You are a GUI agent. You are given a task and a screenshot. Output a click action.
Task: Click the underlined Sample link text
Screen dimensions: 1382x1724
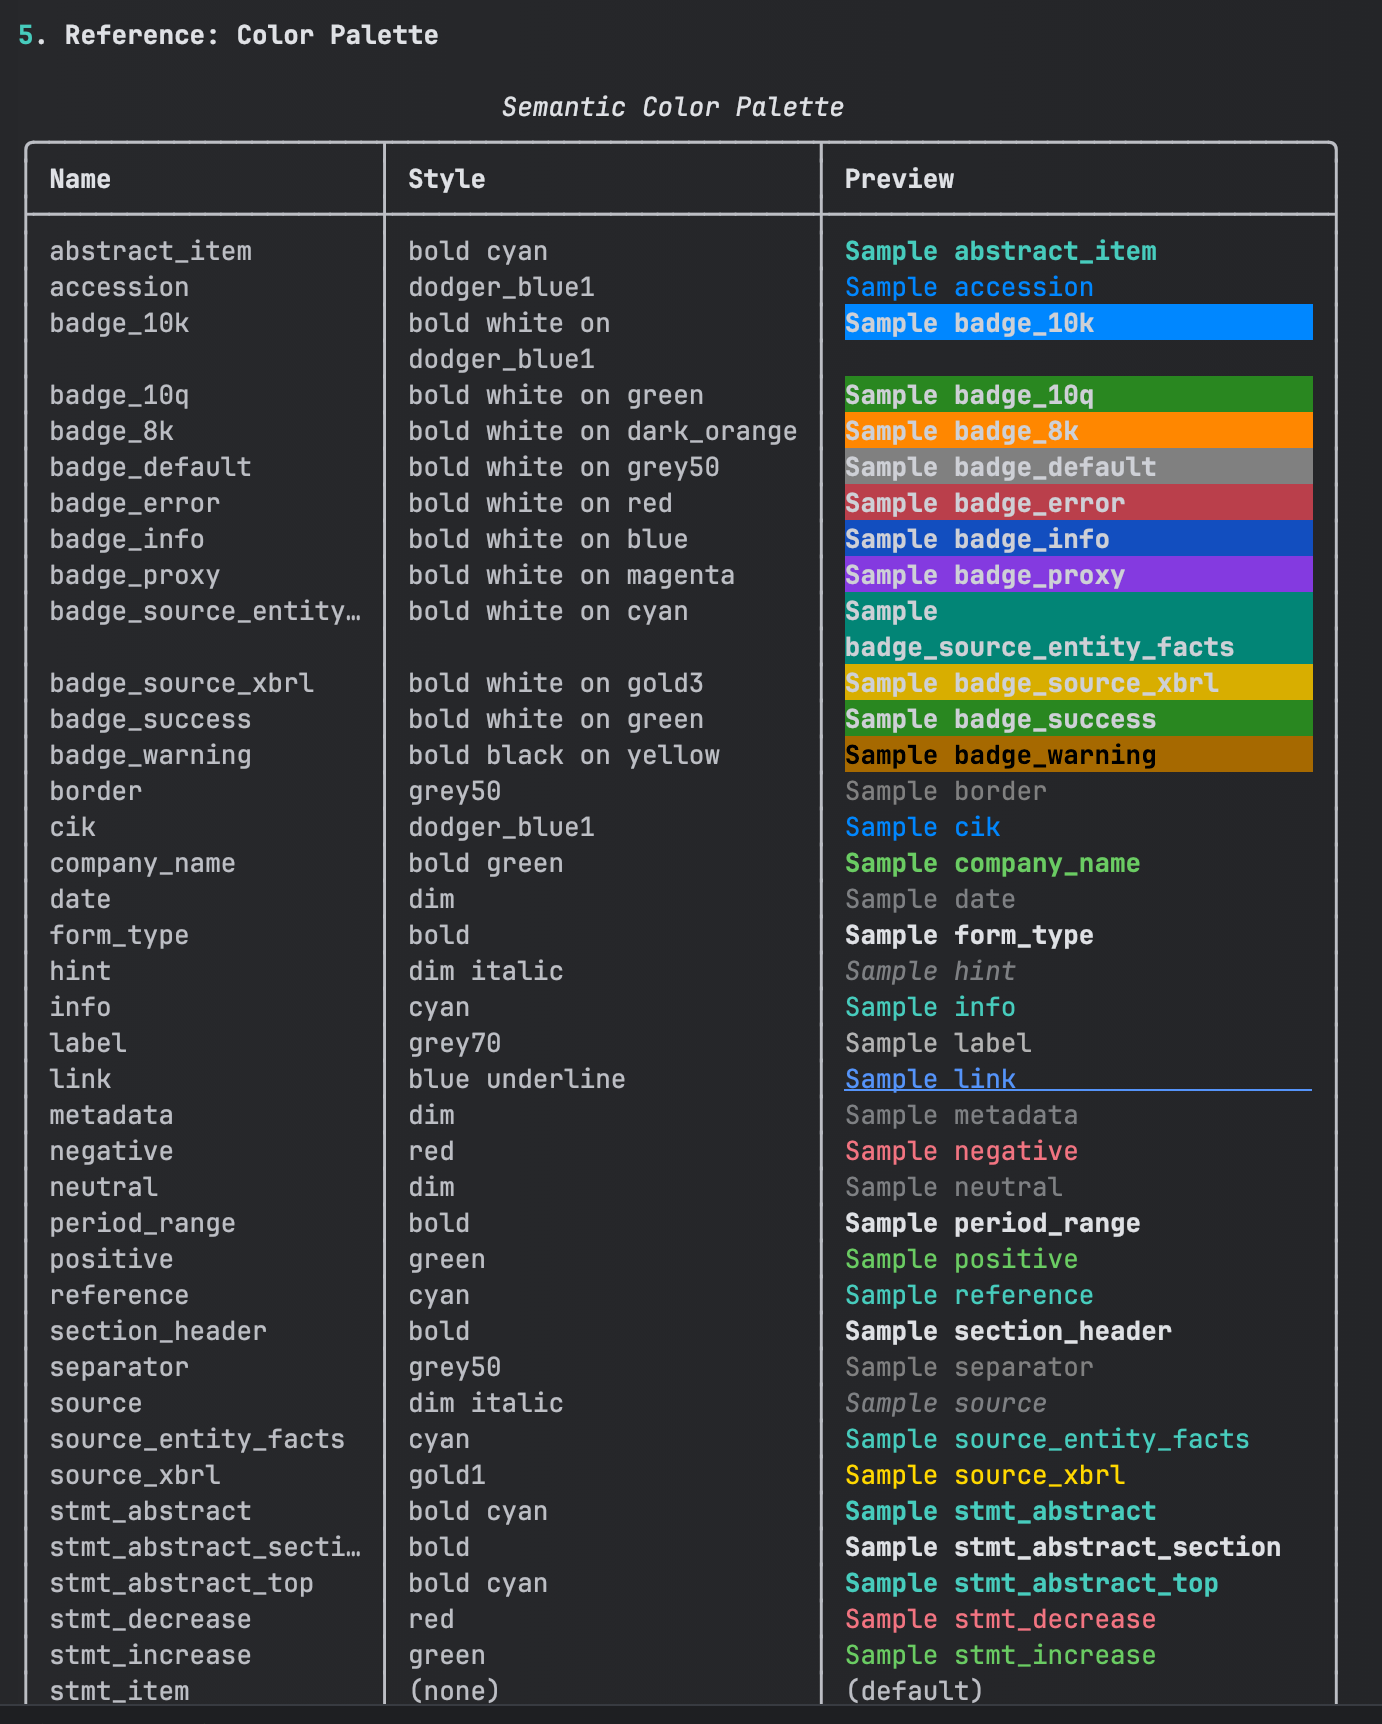930,1079
